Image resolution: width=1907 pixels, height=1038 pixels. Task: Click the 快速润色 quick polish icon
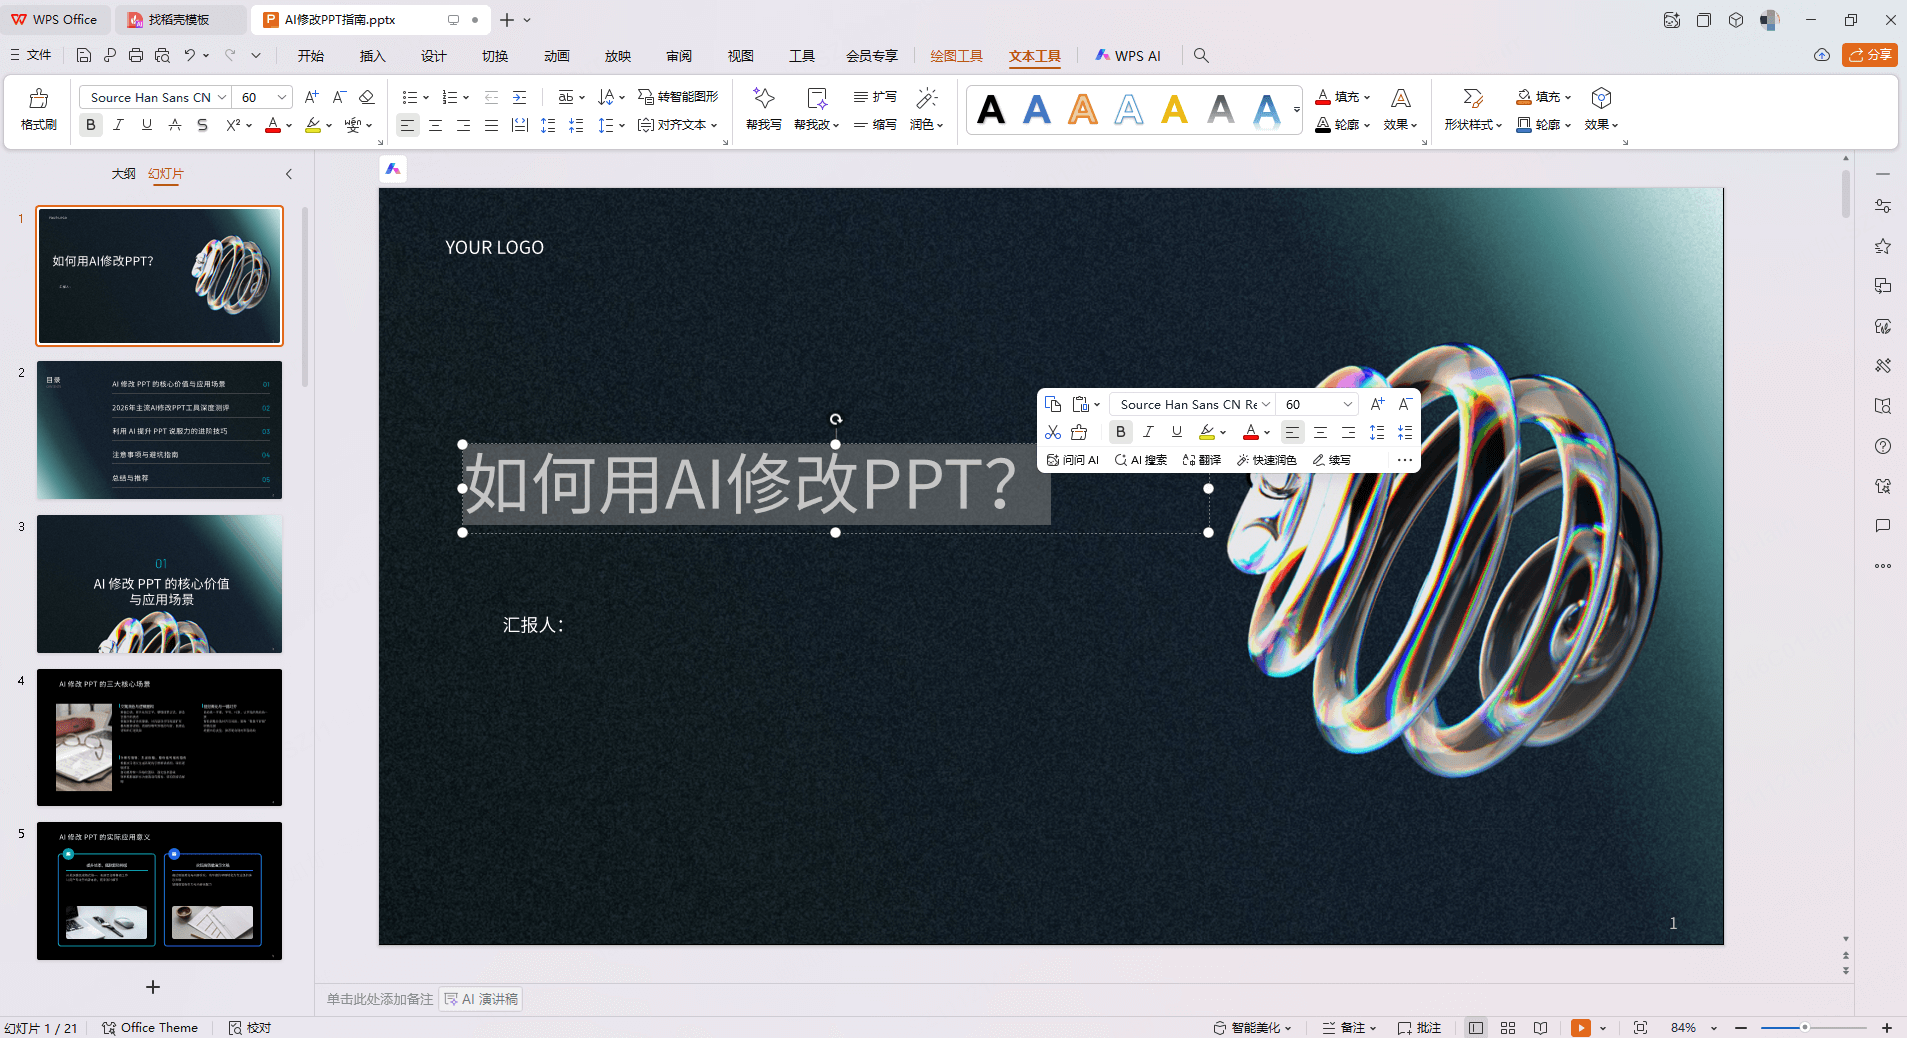pos(1267,460)
